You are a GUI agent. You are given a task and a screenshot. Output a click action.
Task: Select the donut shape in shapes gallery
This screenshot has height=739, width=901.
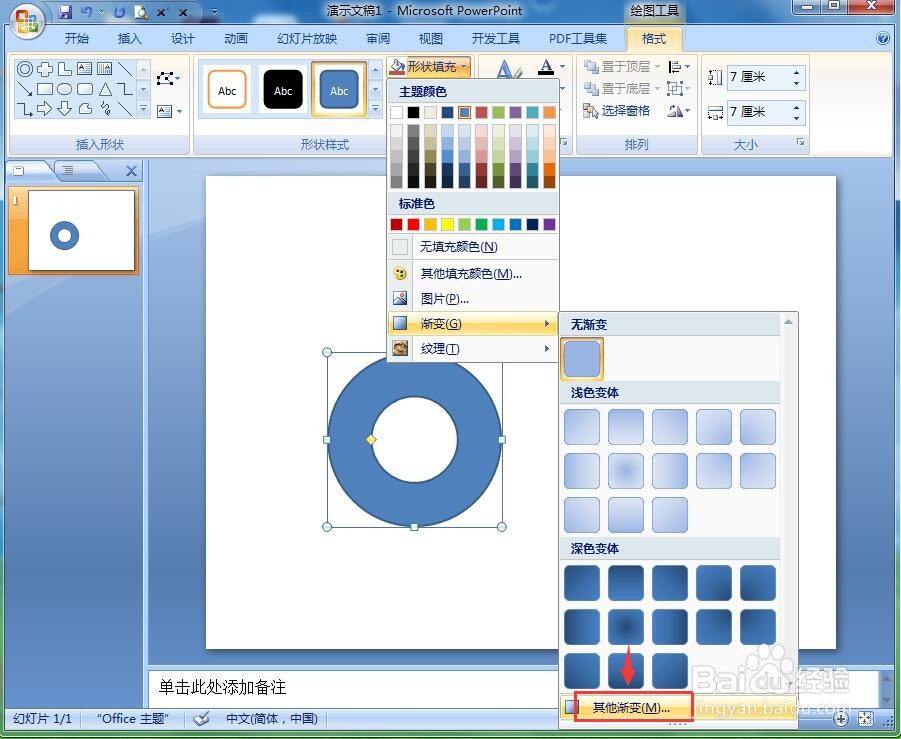pyautogui.click(x=24, y=70)
